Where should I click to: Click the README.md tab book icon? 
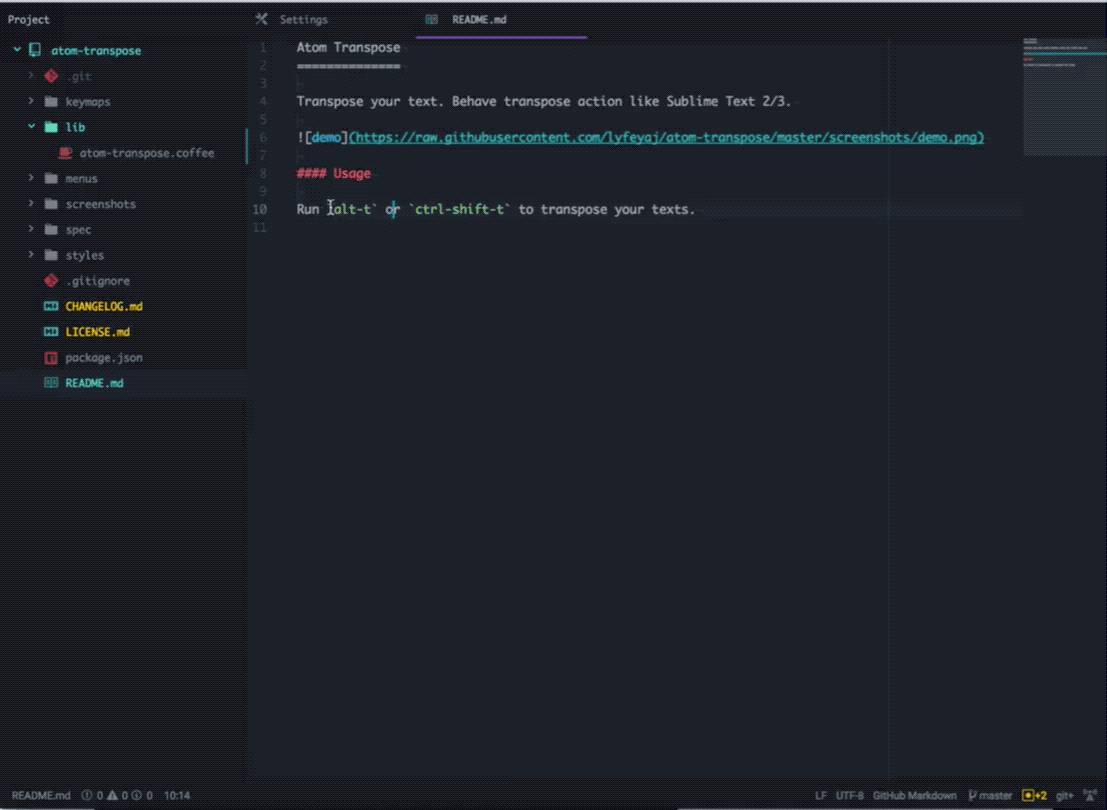click(x=431, y=19)
